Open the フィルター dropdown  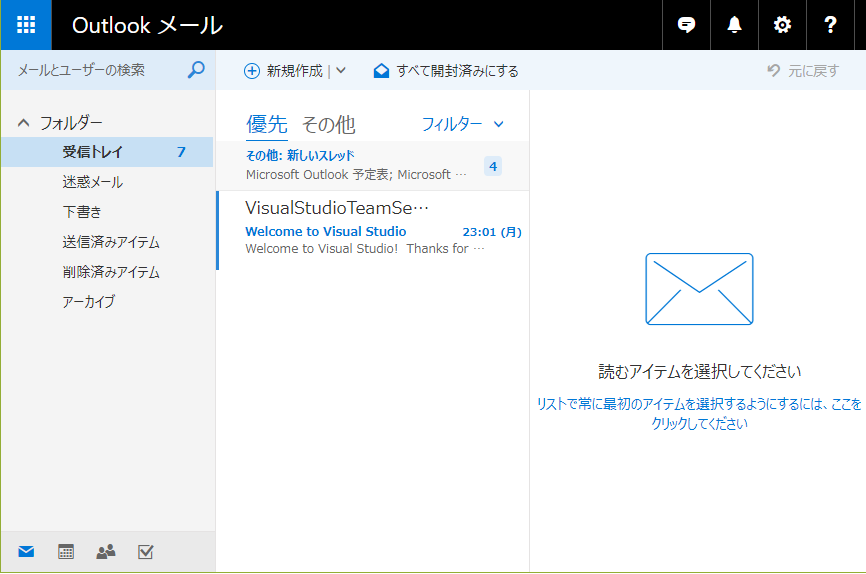pyautogui.click(x=463, y=124)
